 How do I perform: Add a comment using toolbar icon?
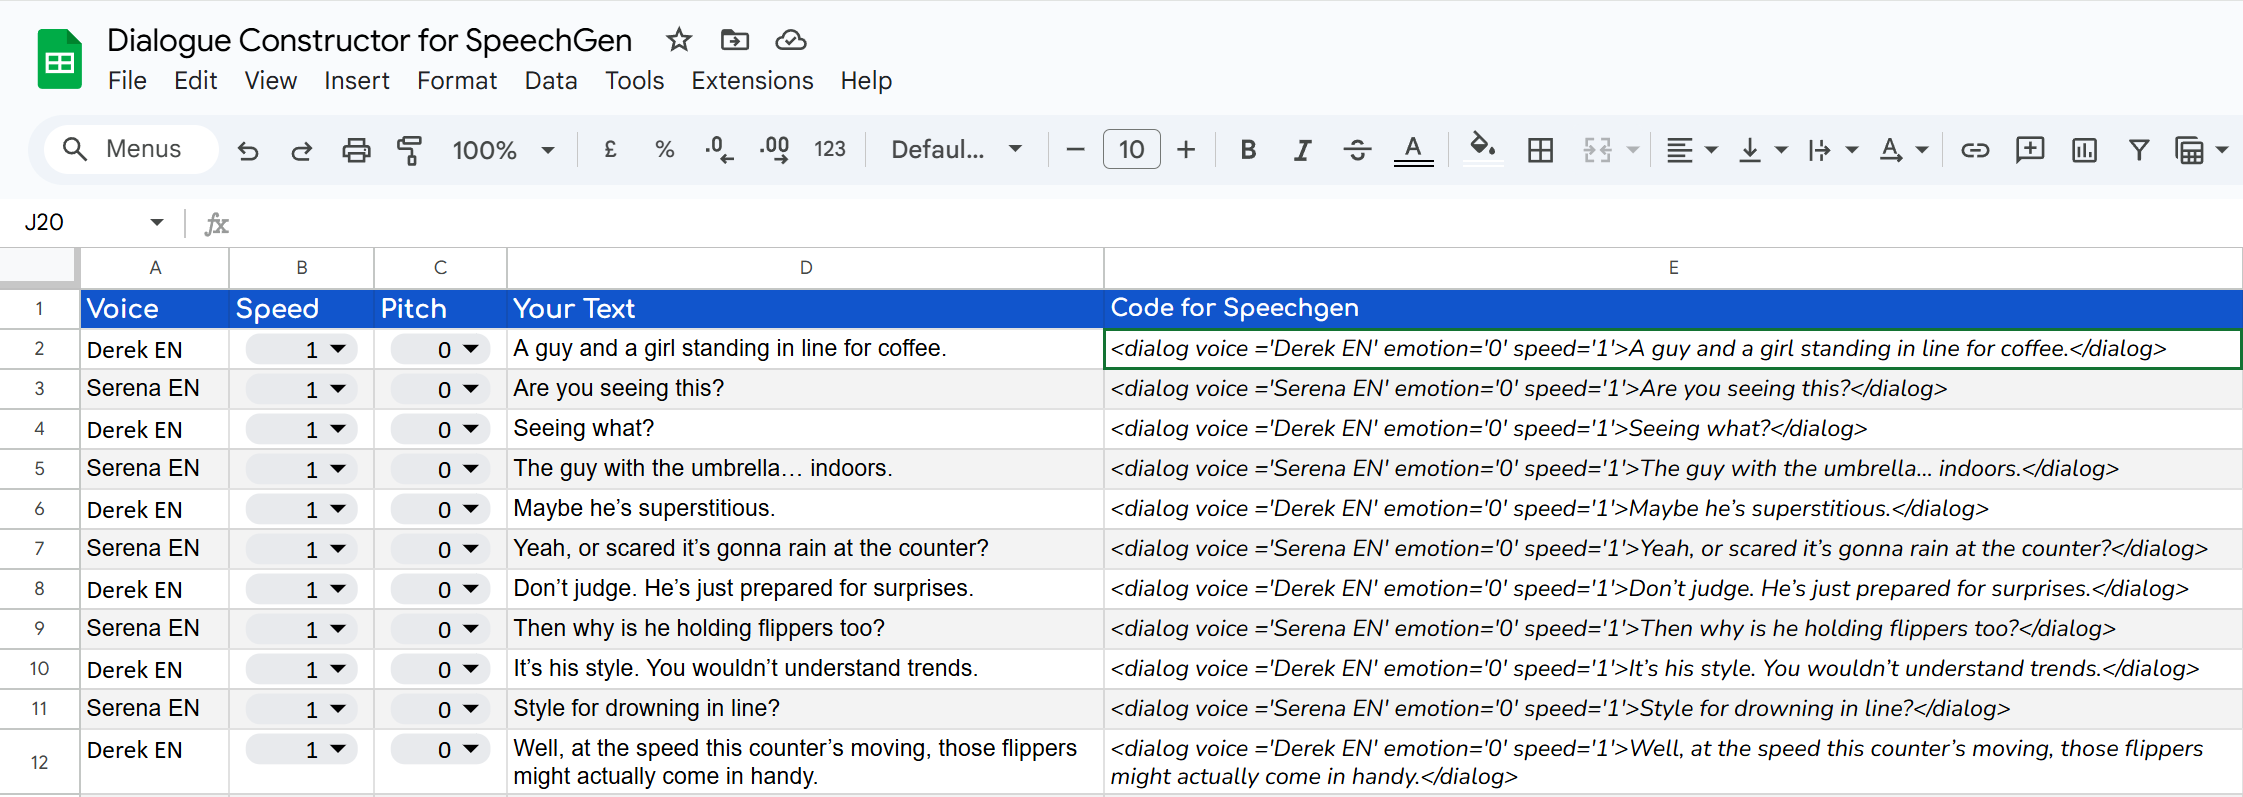(x=2029, y=150)
